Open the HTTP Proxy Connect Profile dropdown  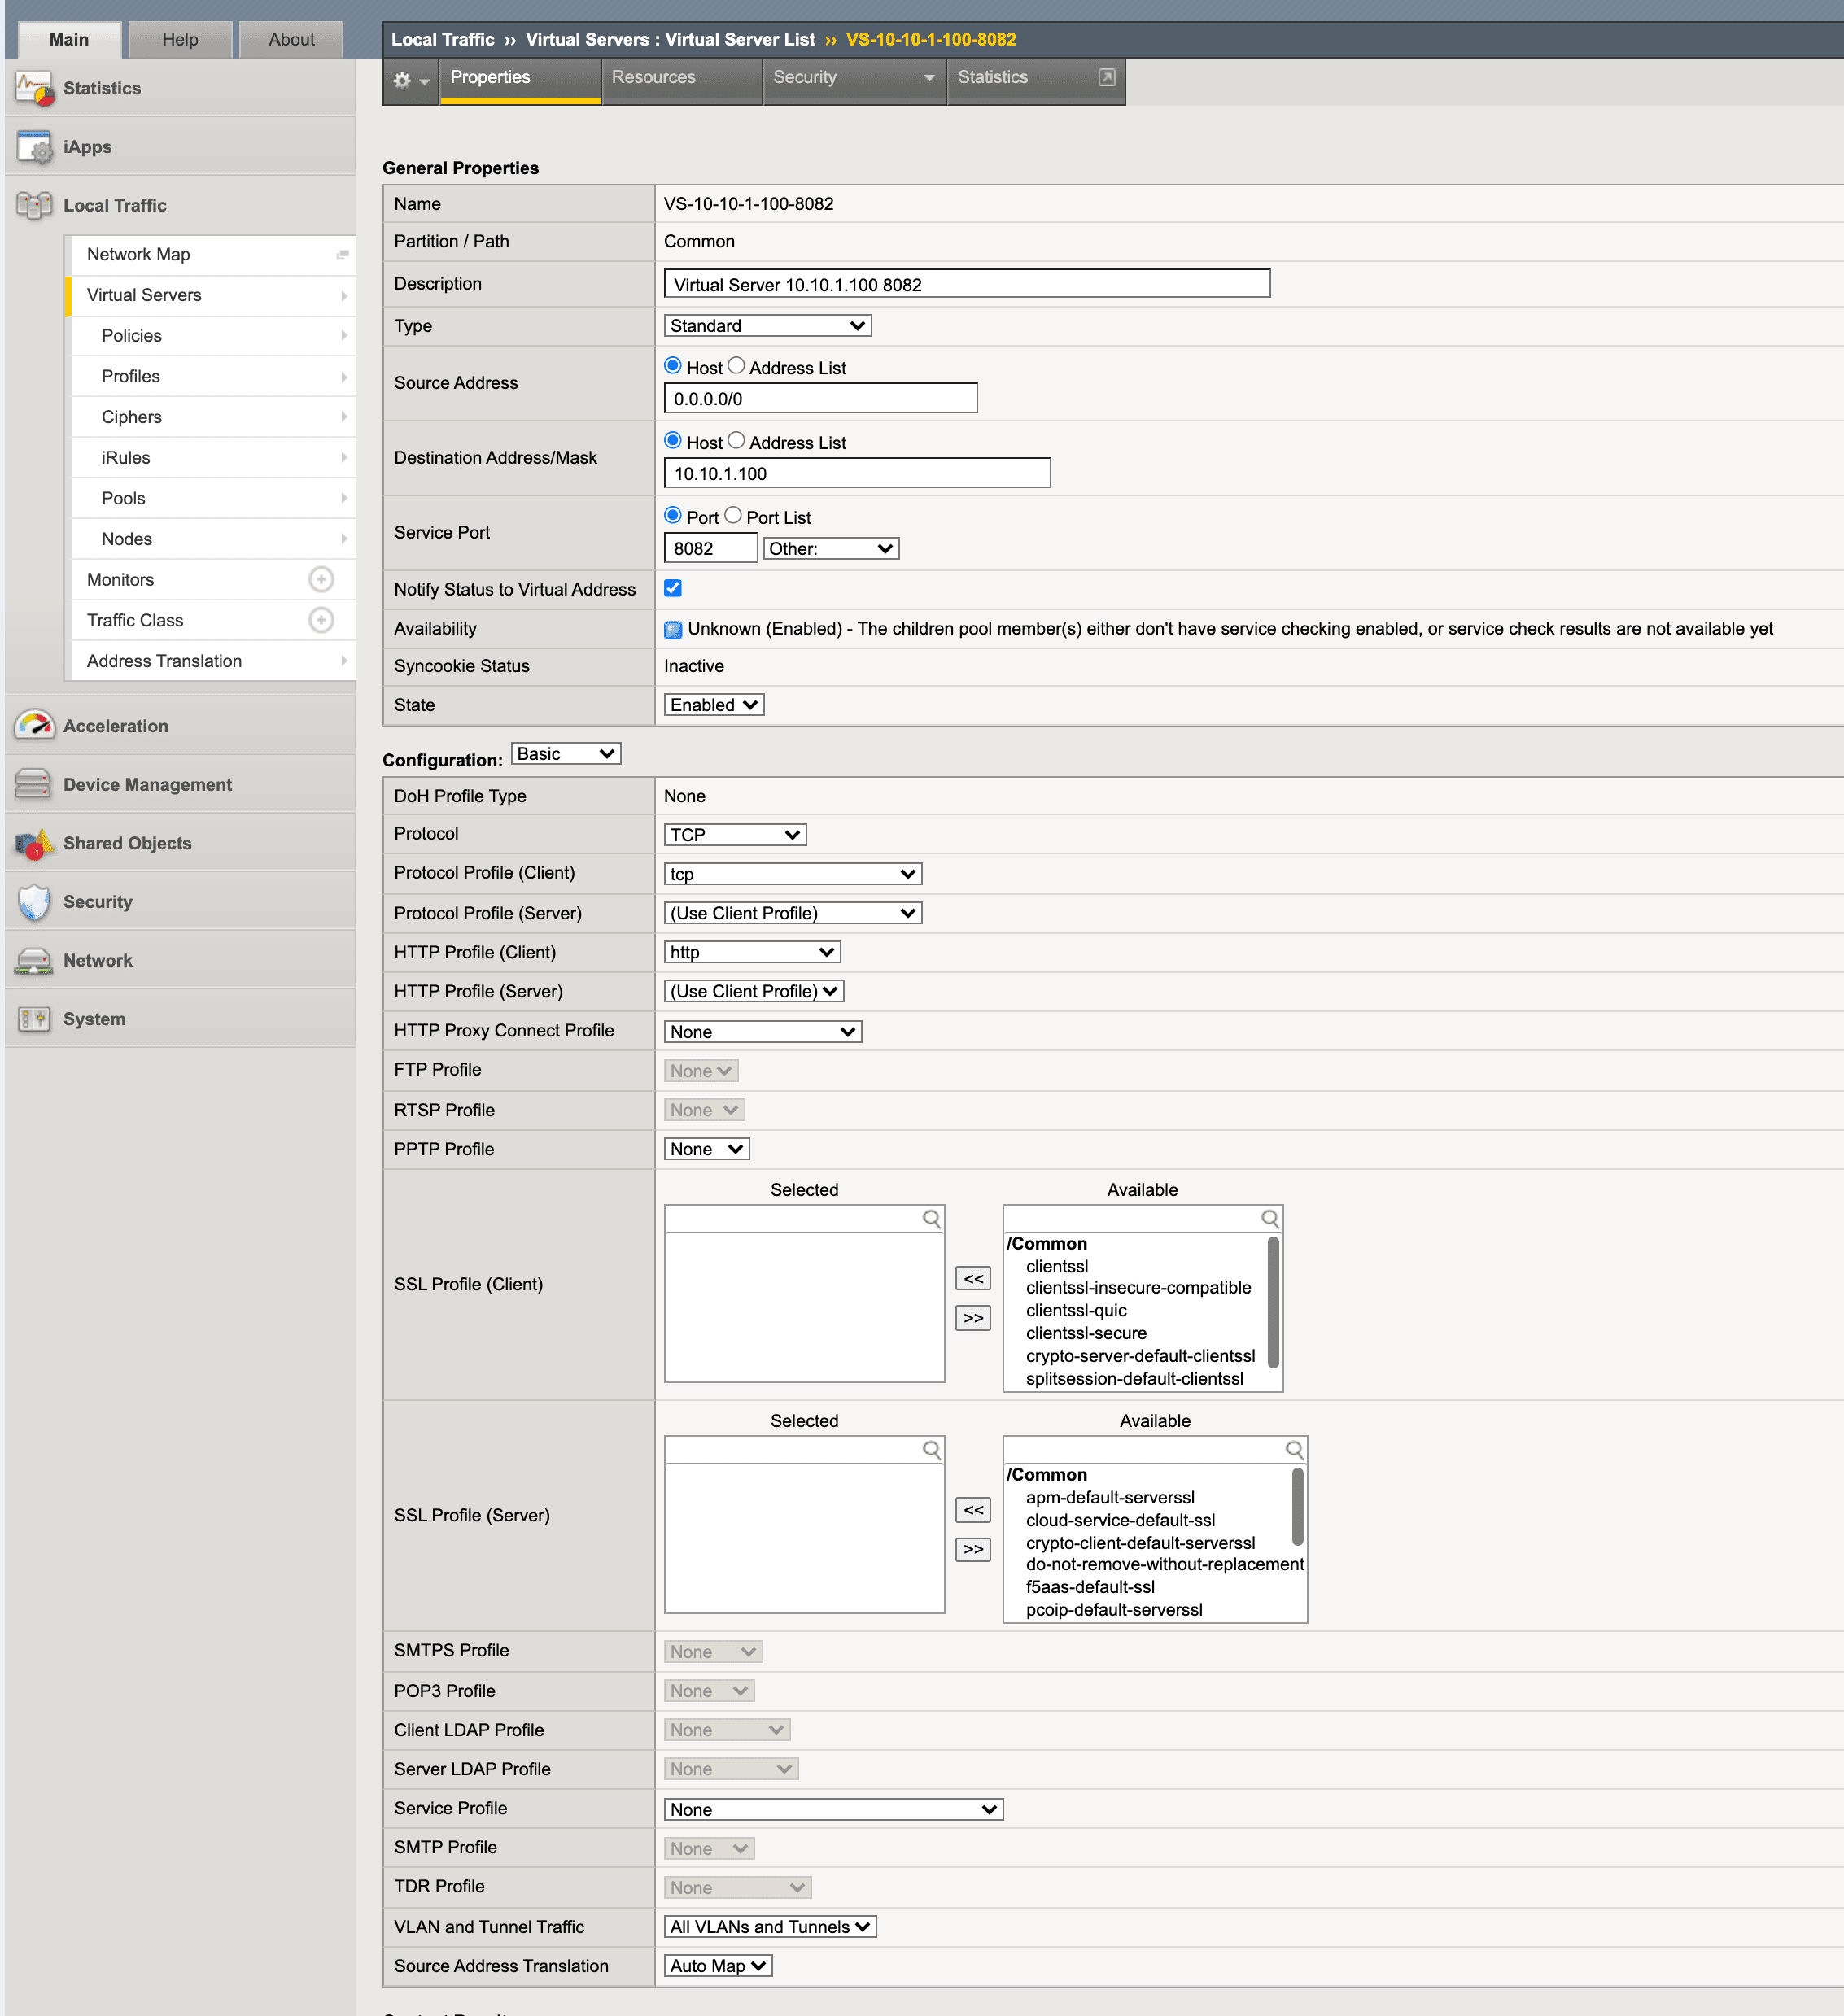[x=762, y=1032]
